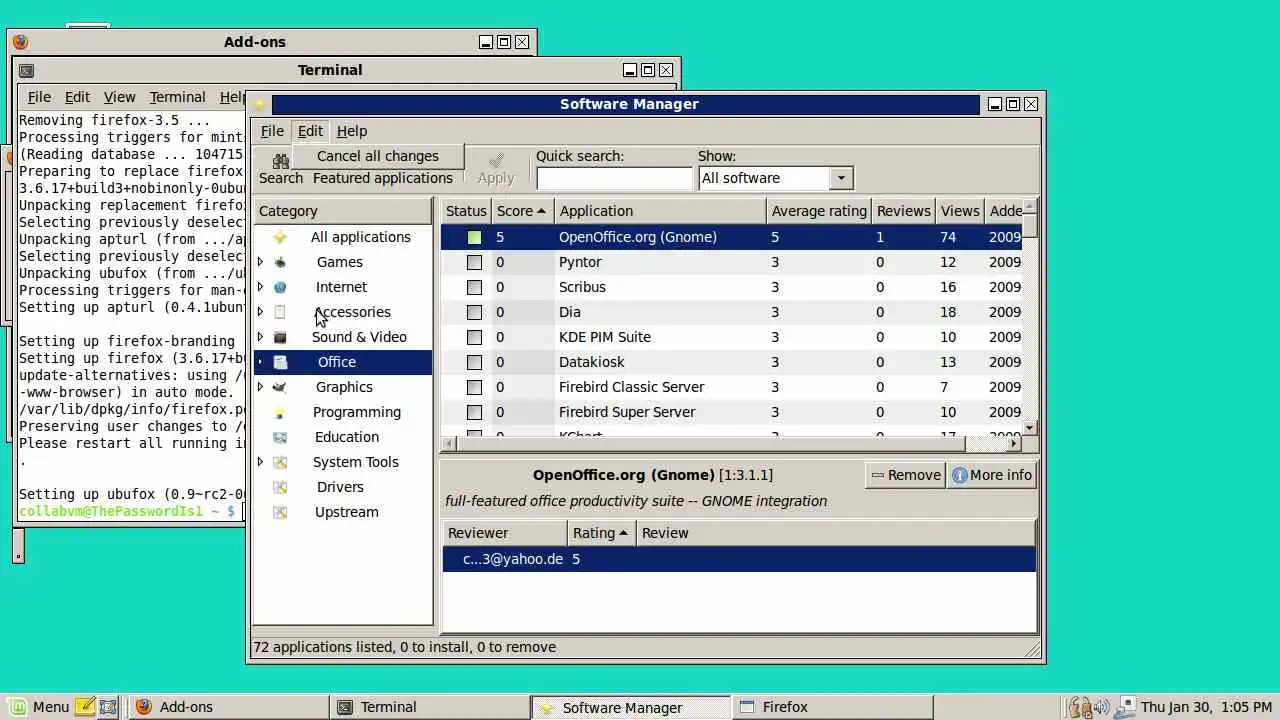Click the Office category icon
1280x720 pixels.
pos(280,362)
